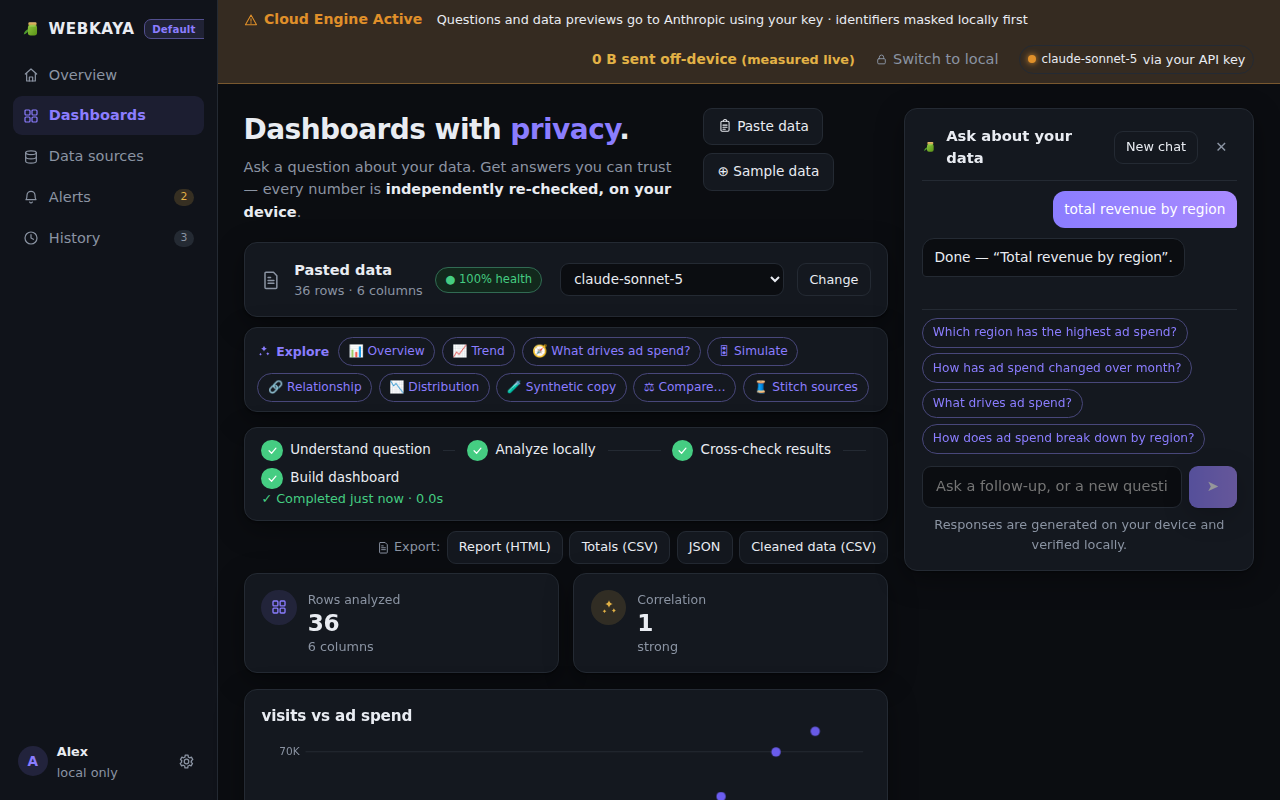
Task: Open the Overview sidebar page
Action: click(108, 75)
